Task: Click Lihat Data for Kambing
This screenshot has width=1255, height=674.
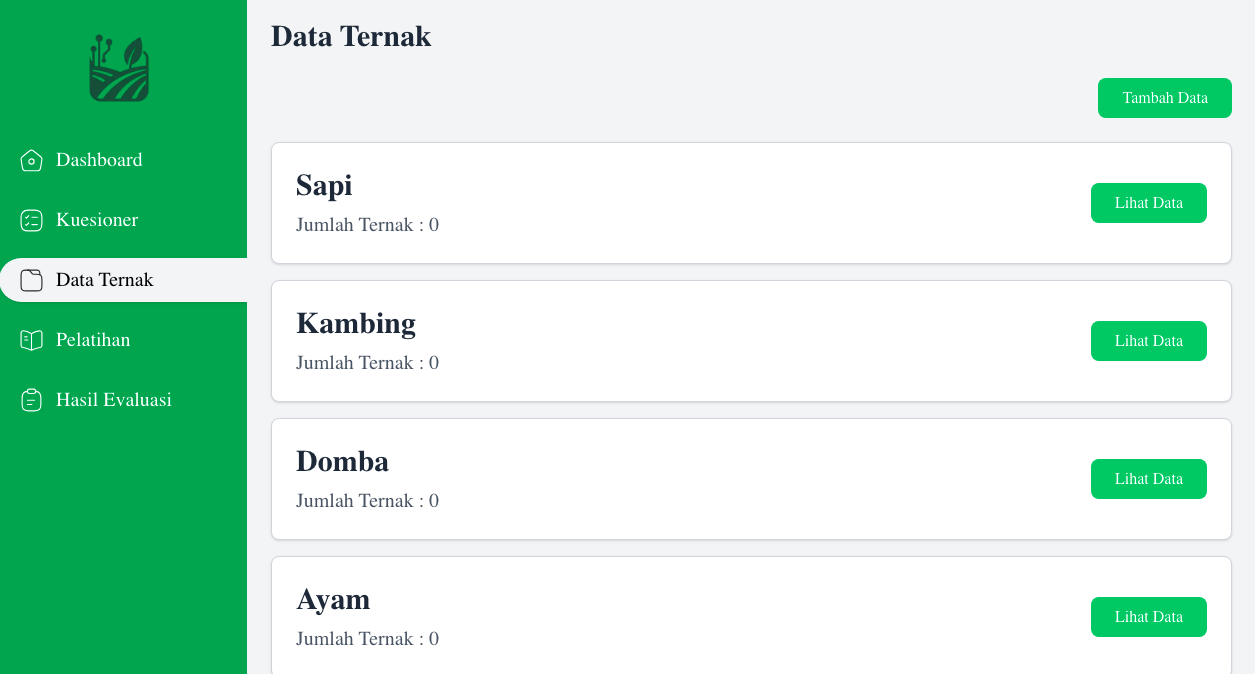Action: (1148, 341)
